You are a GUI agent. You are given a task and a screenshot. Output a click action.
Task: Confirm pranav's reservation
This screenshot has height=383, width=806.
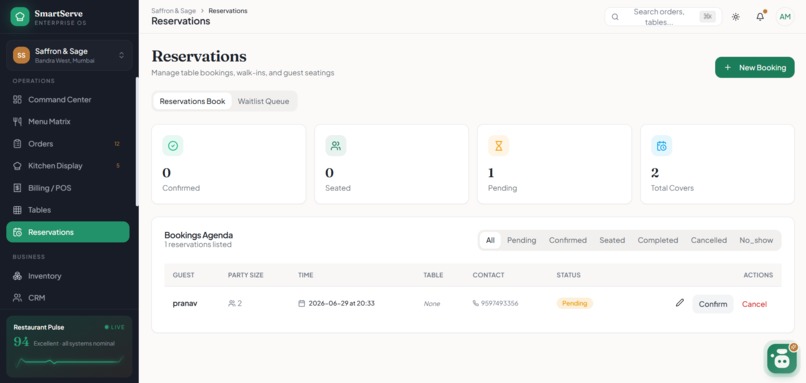[x=712, y=304]
